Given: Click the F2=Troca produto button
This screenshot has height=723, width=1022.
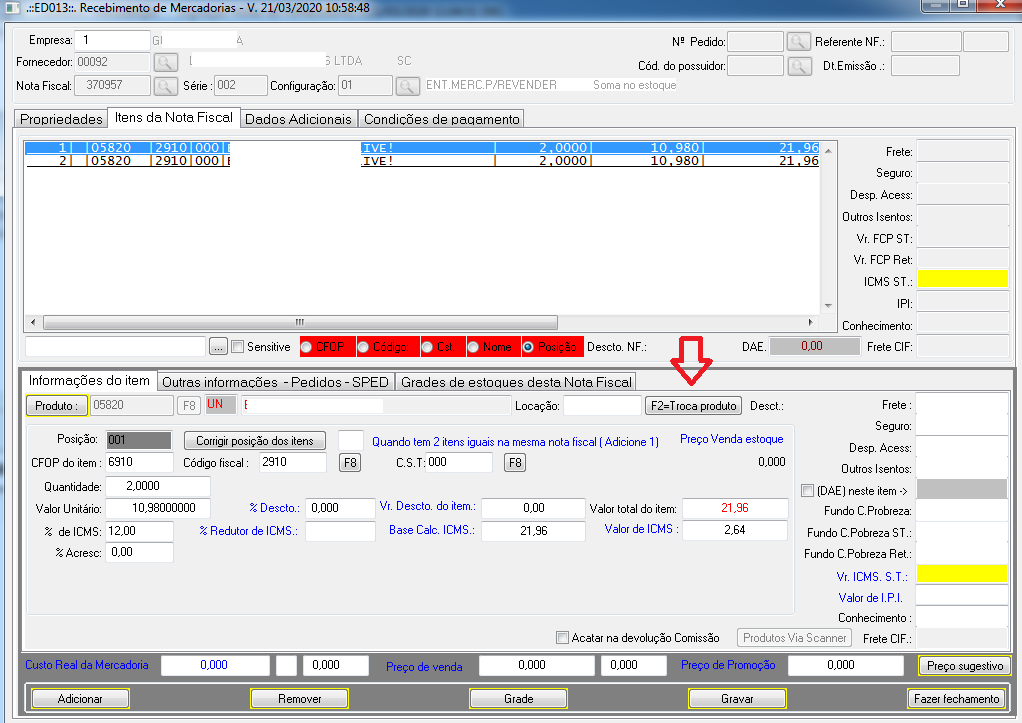Looking at the screenshot, I should (693, 406).
